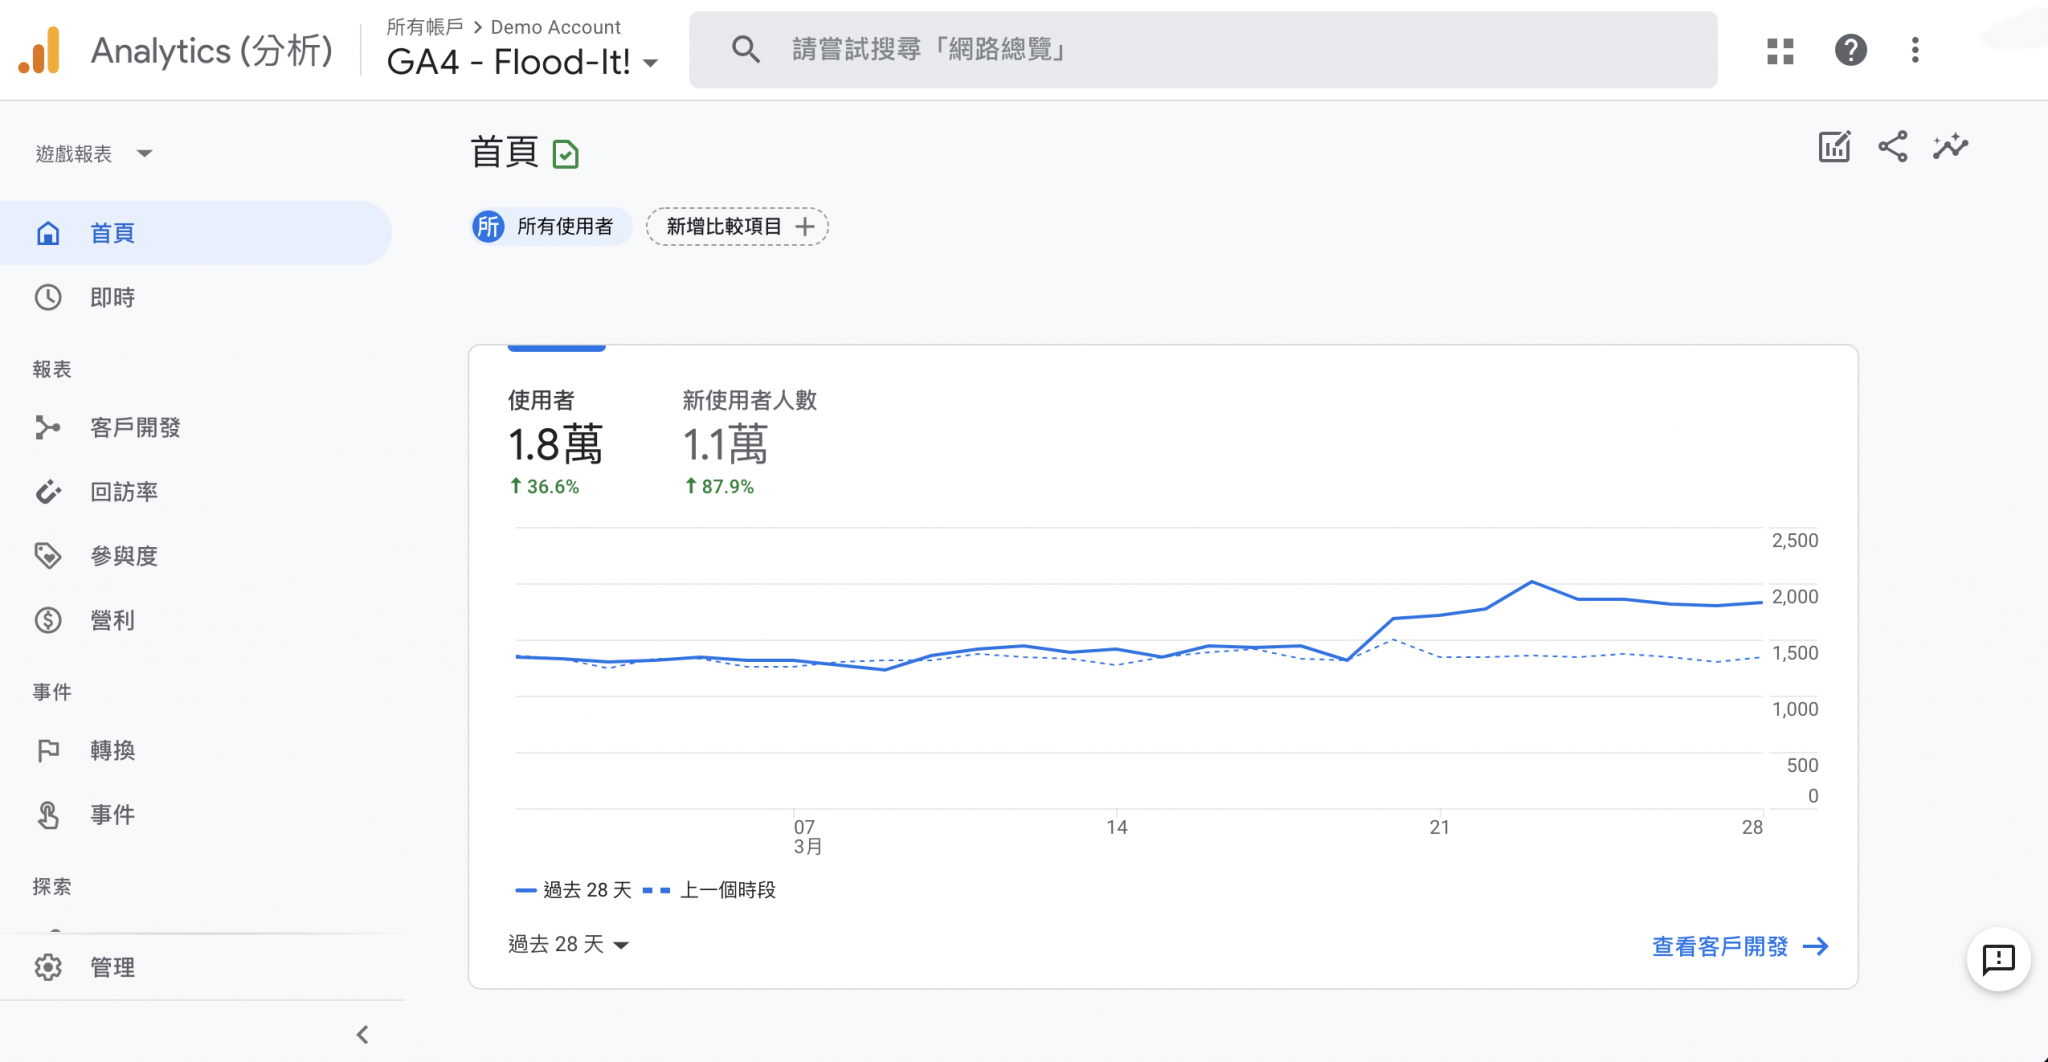Click the green verified badge beside 首頁
The height and width of the screenshot is (1062, 2048).
coord(566,154)
